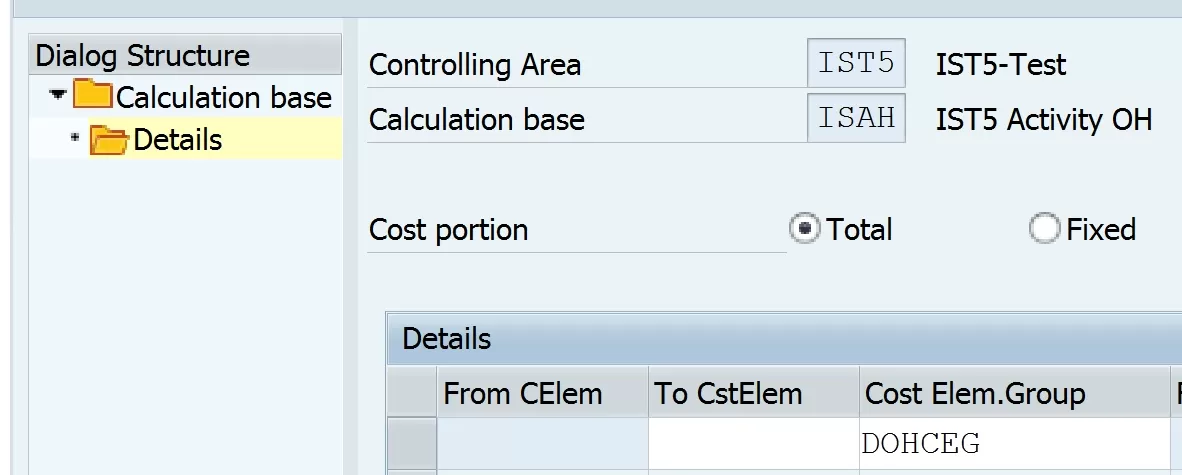This screenshot has height=475, width=1182.
Task: Click the Cost Elem.Group column header
Action: (x=1015, y=393)
